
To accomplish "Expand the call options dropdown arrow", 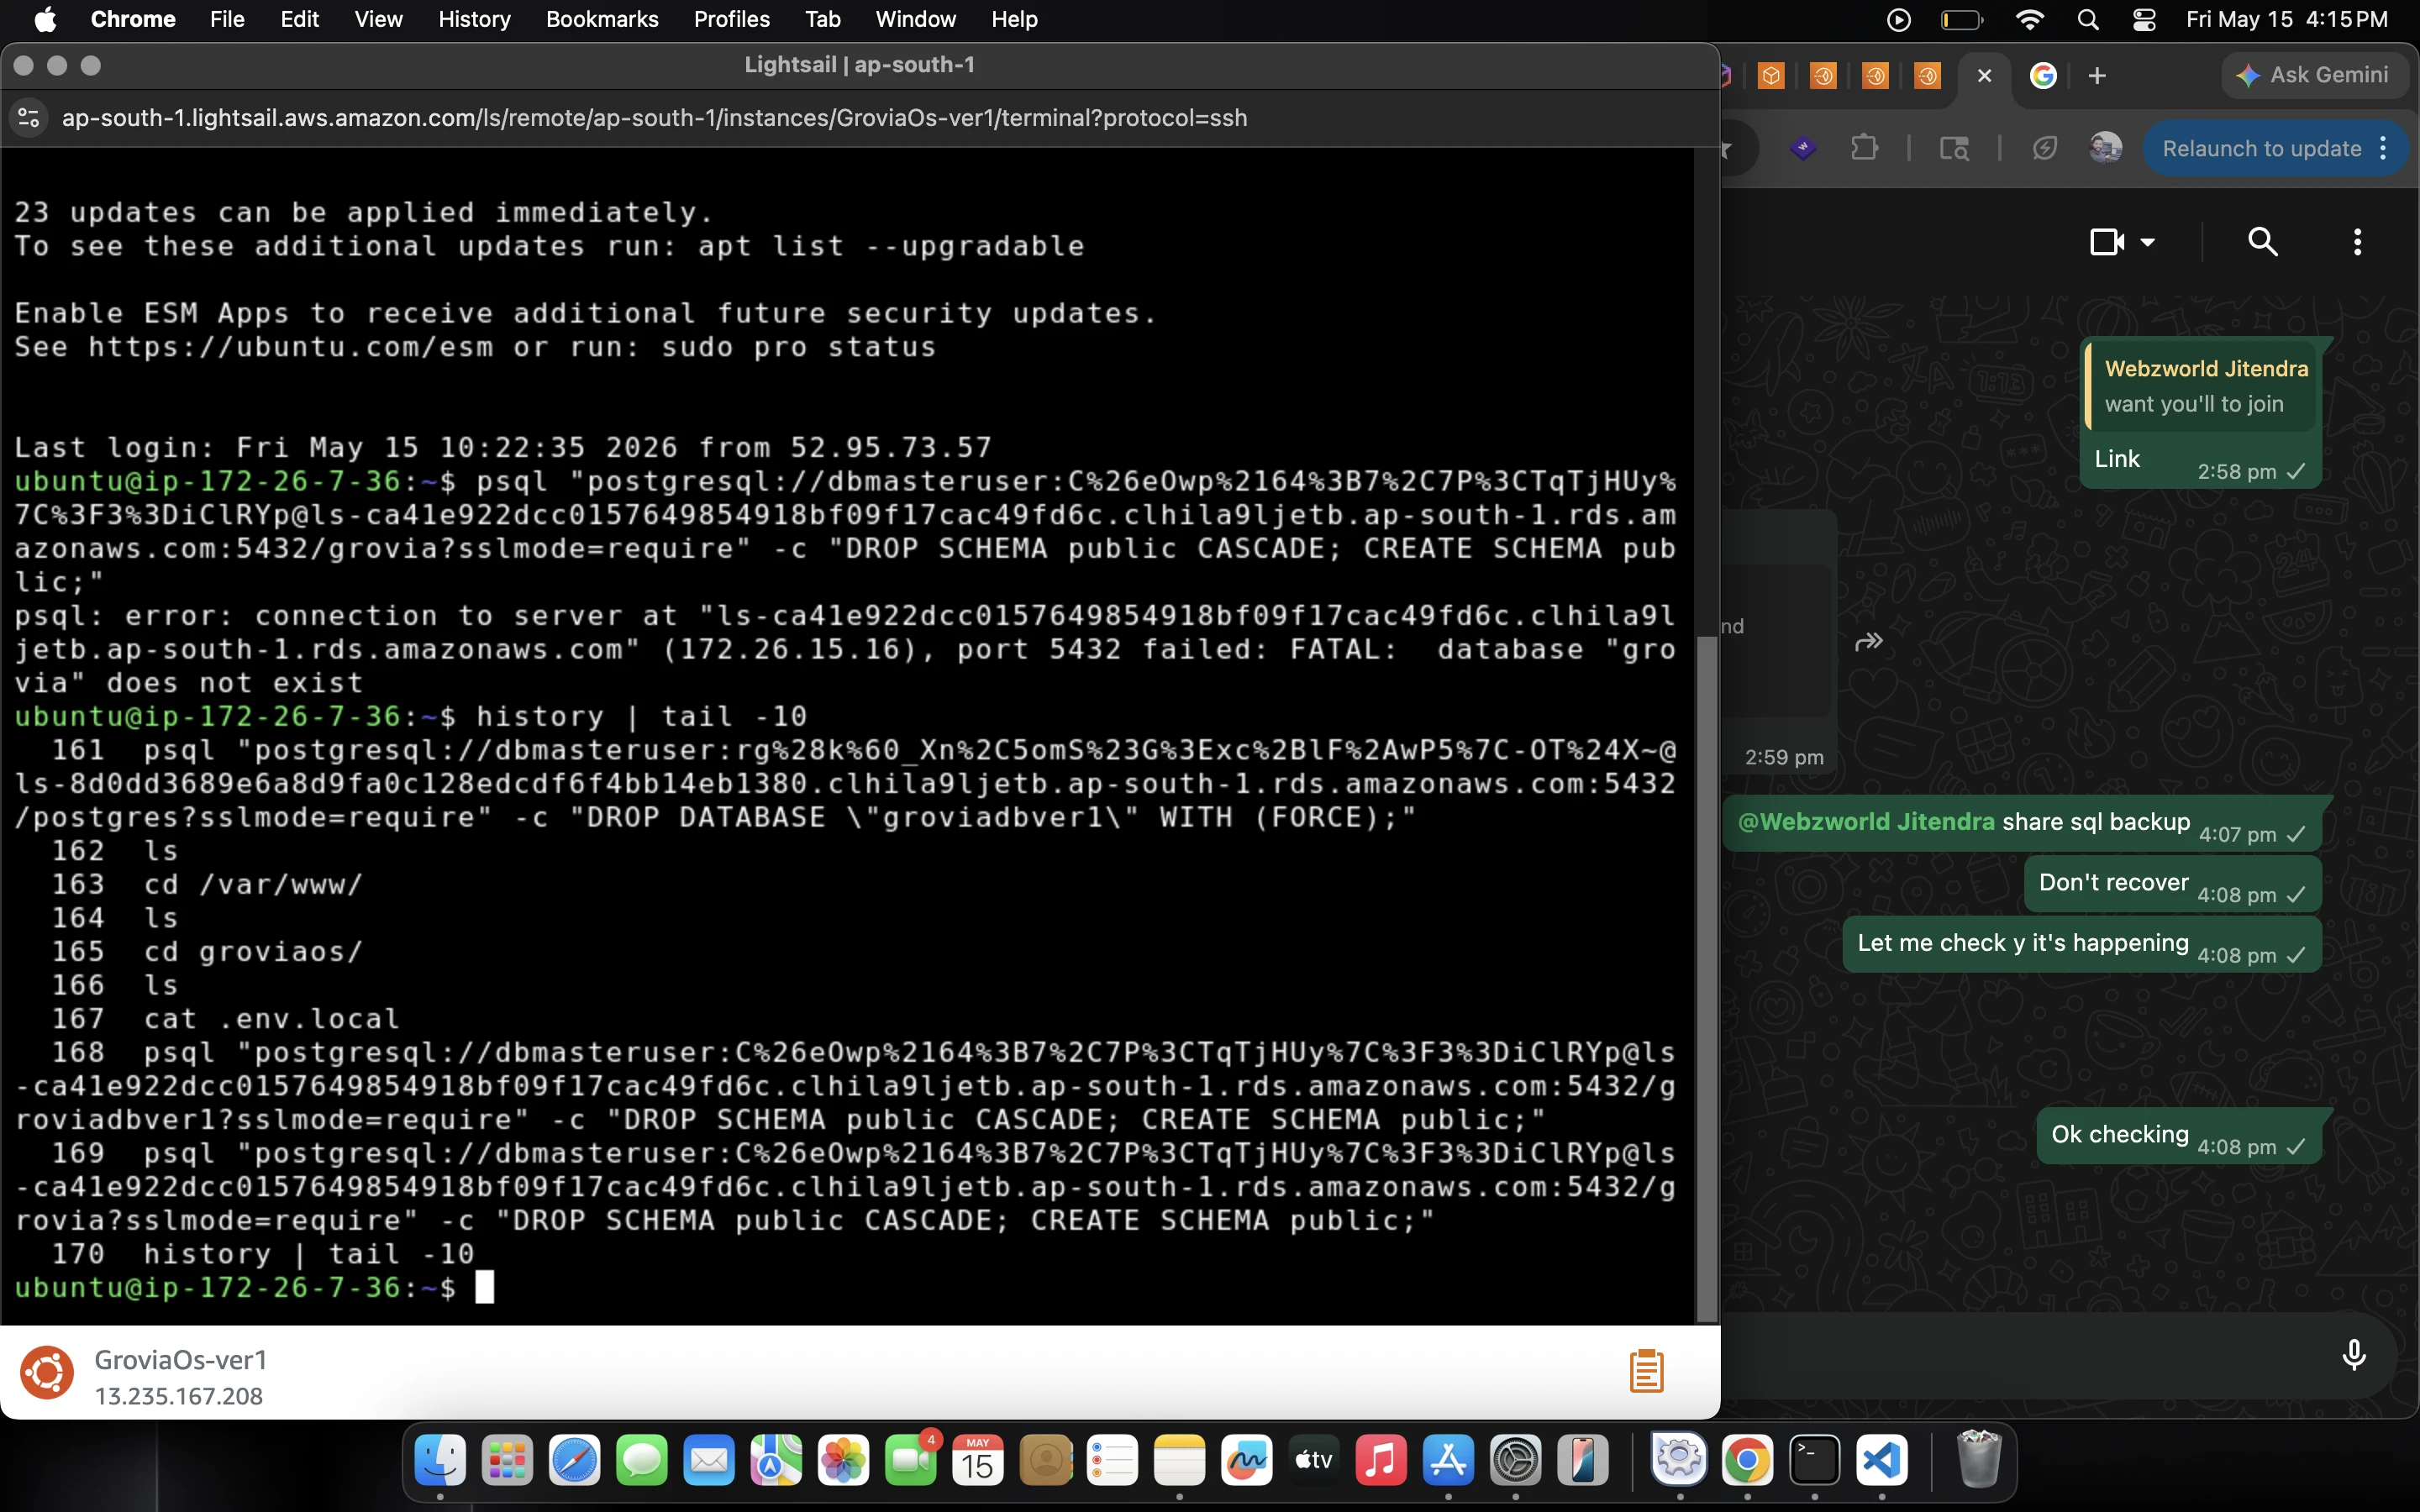I will pos(2147,242).
